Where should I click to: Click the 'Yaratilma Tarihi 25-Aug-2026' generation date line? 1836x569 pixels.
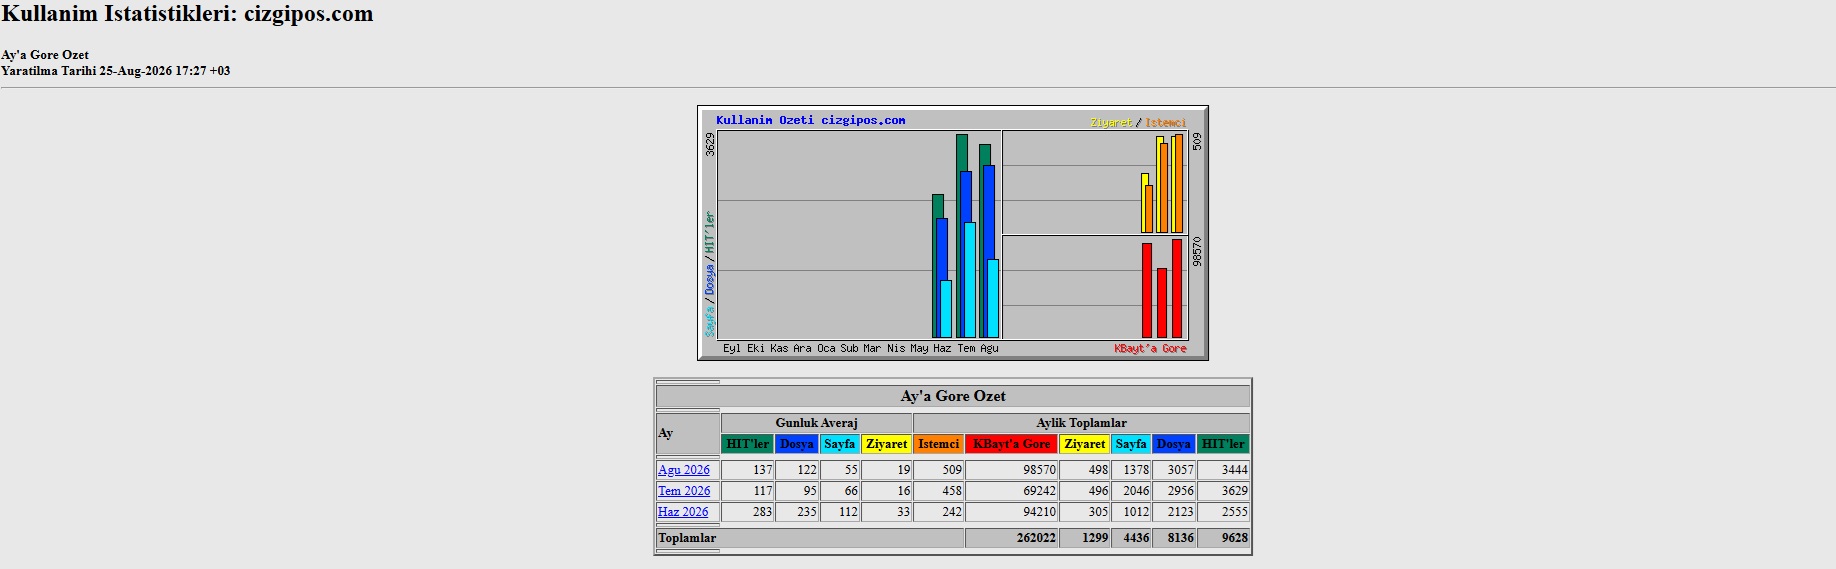(x=116, y=71)
